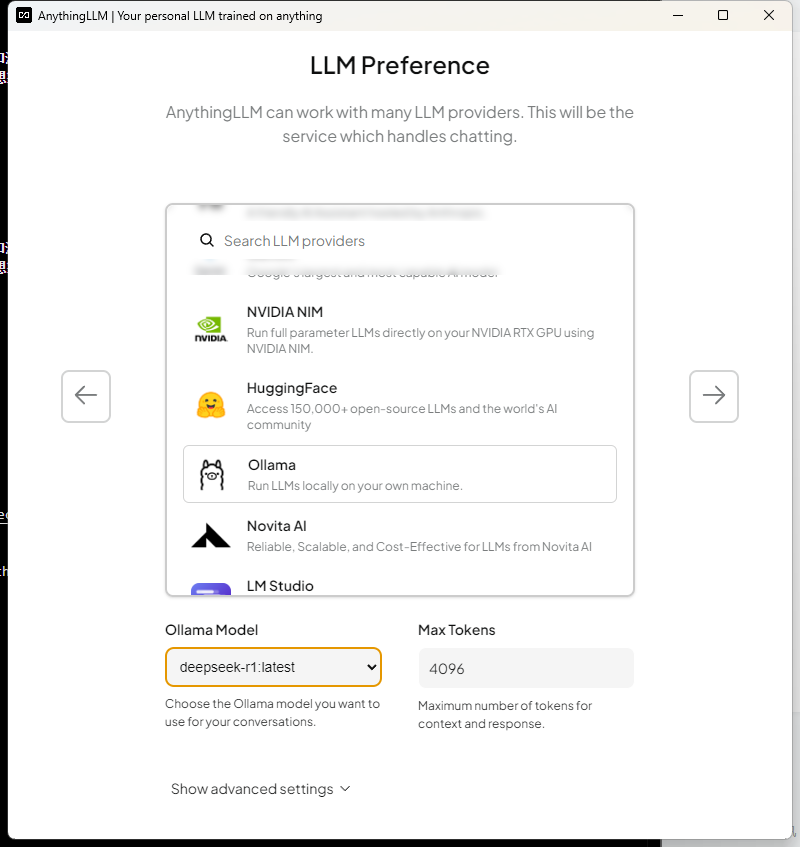Image resolution: width=800 pixels, height=847 pixels.
Task: Focus the Search LLM providers field
Action: pyautogui.click(x=400, y=241)
